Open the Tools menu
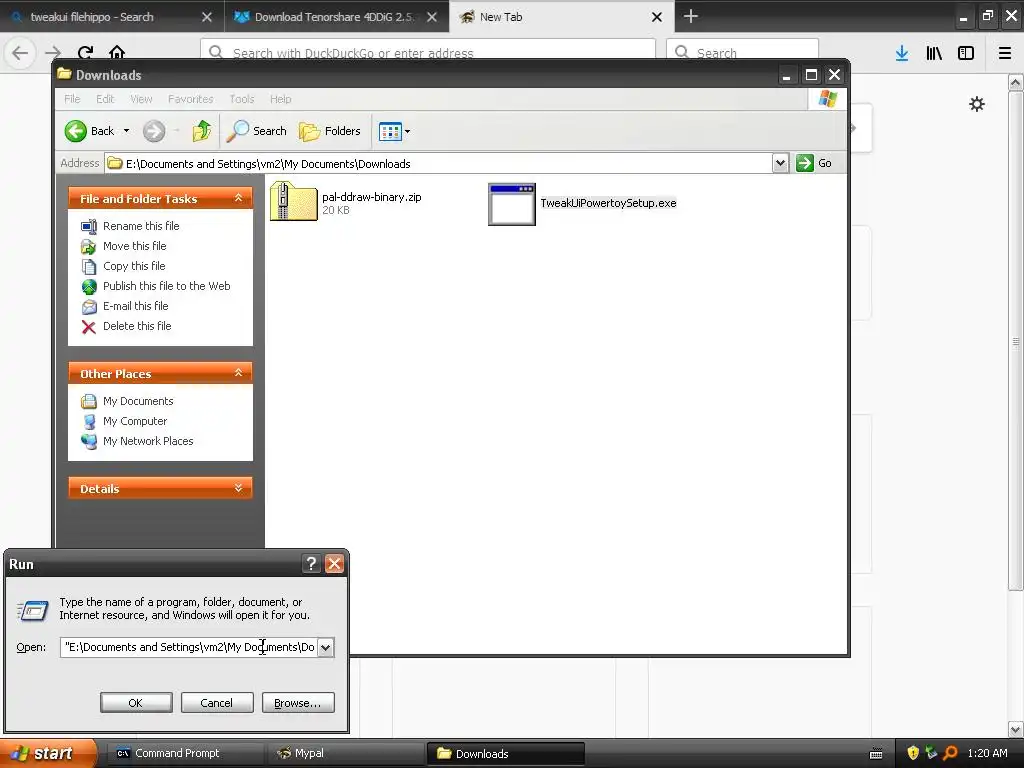Image resolution: width=1024 pixels, height=768 pixels. (242, 99)
